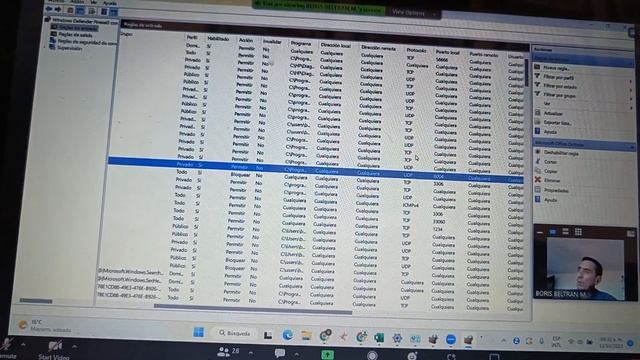Click the green Zoom share screen icon
The image size is (640, 360).
[327, 355]
